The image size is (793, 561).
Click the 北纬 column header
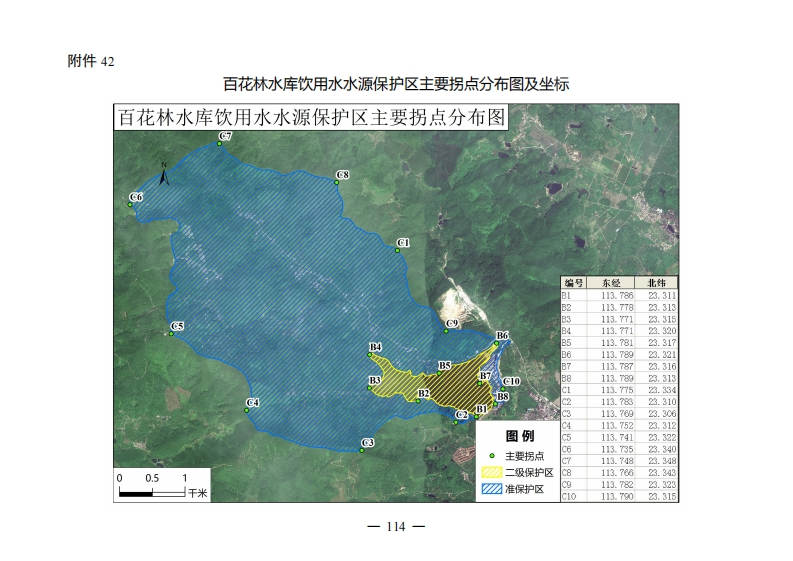click(x=656, y=284)
